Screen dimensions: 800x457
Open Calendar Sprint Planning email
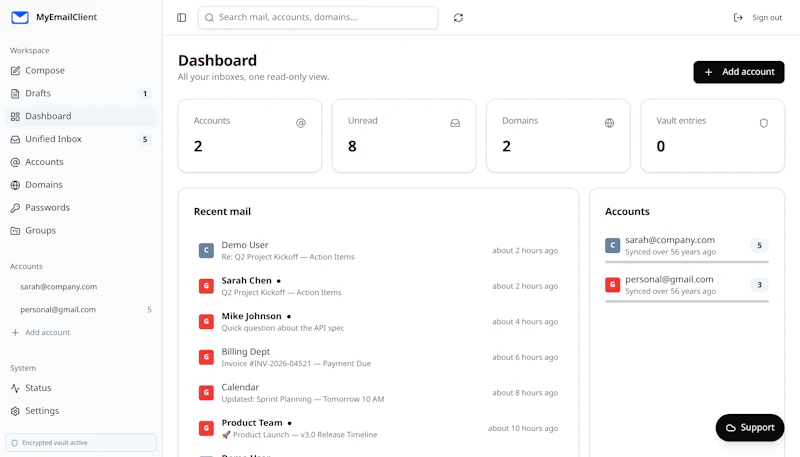(378, 393)
